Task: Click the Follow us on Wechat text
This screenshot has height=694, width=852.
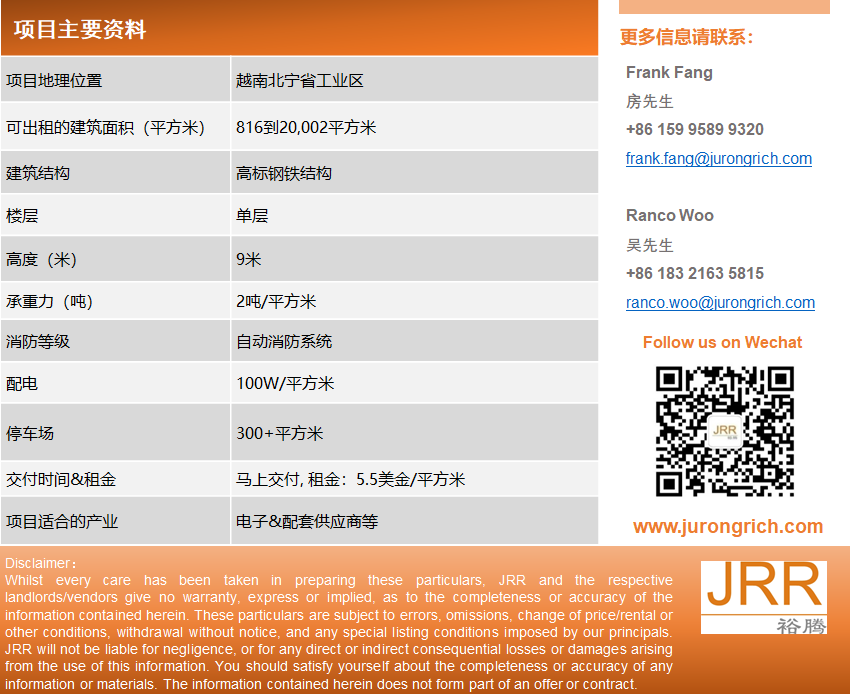Action: pyautogui.click(x=722, y=342)
